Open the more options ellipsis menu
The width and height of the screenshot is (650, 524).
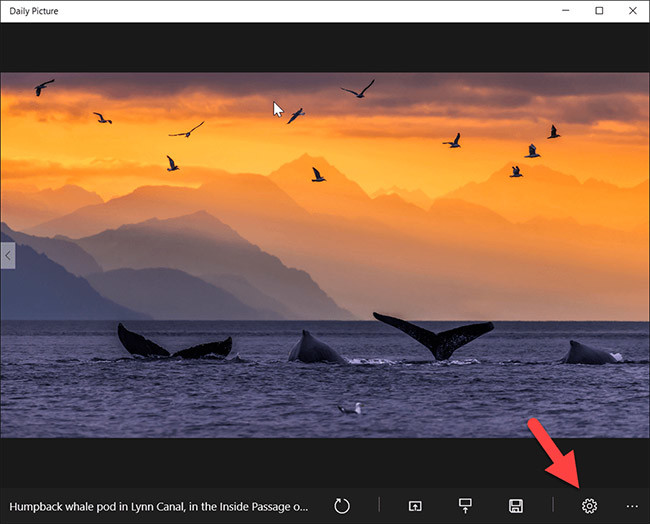pos(632,506)
